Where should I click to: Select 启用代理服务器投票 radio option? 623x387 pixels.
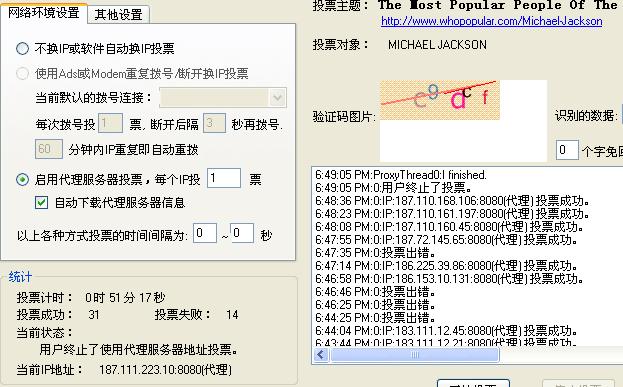[x=22, y=180]
